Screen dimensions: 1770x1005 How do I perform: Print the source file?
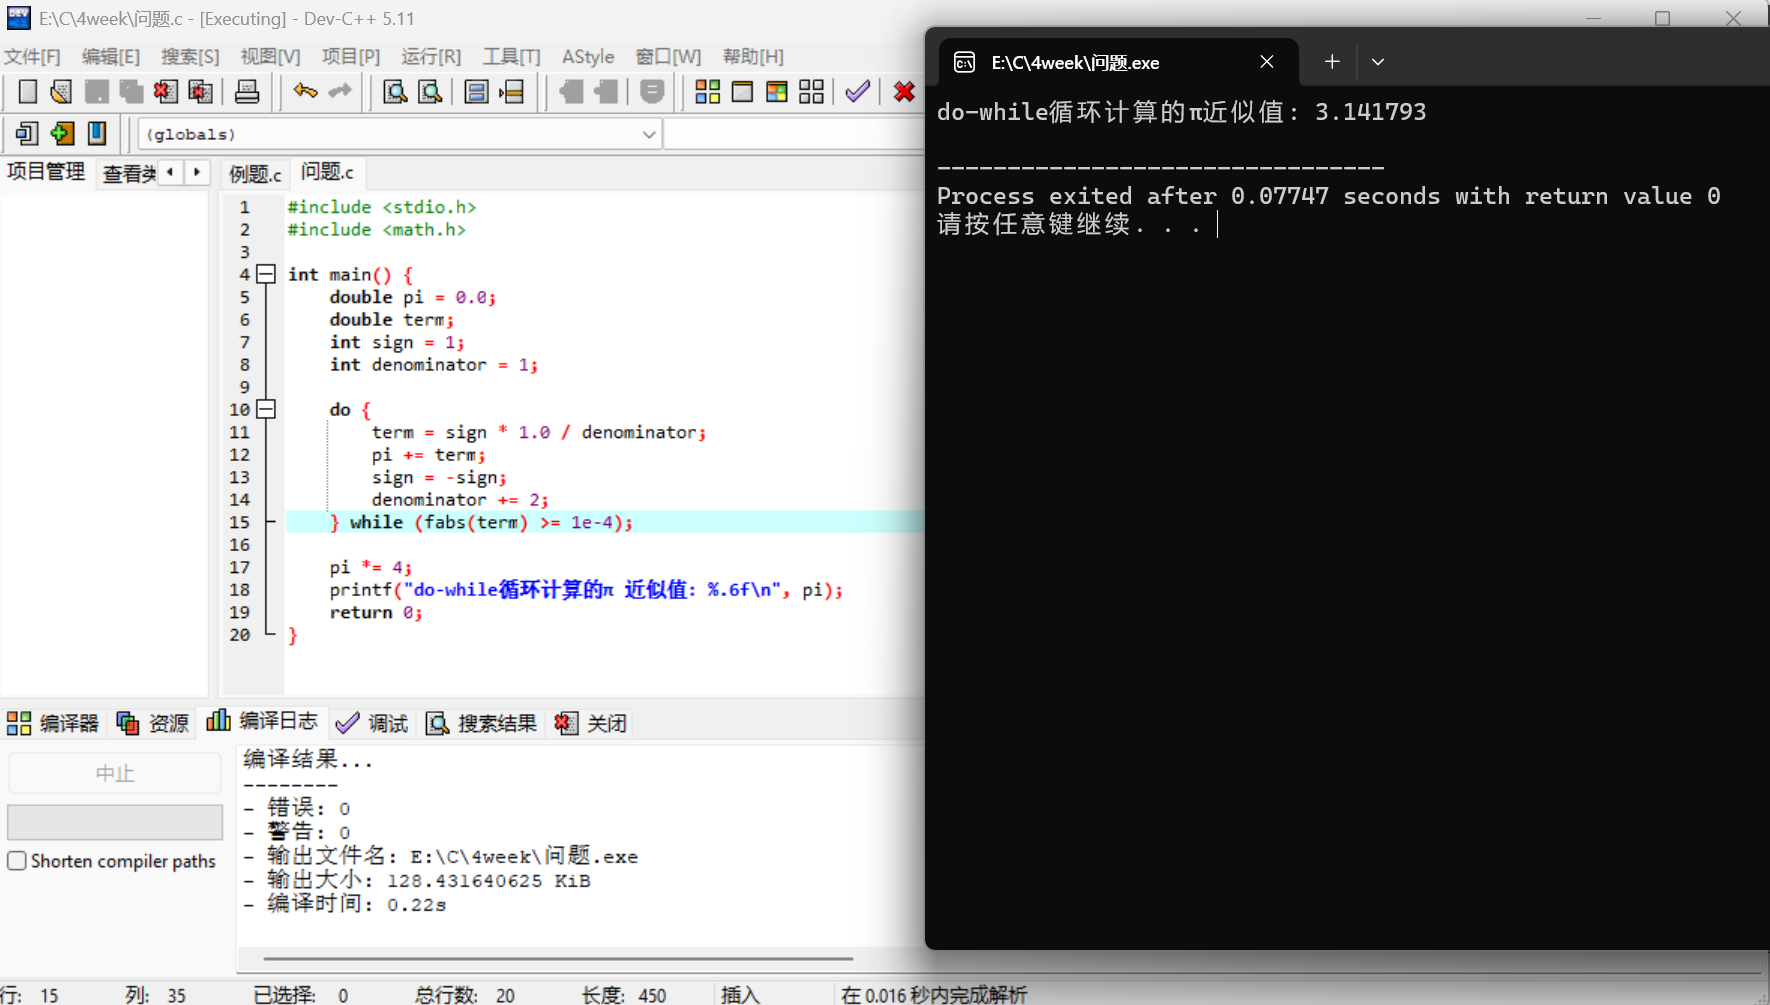click(247, 92)
